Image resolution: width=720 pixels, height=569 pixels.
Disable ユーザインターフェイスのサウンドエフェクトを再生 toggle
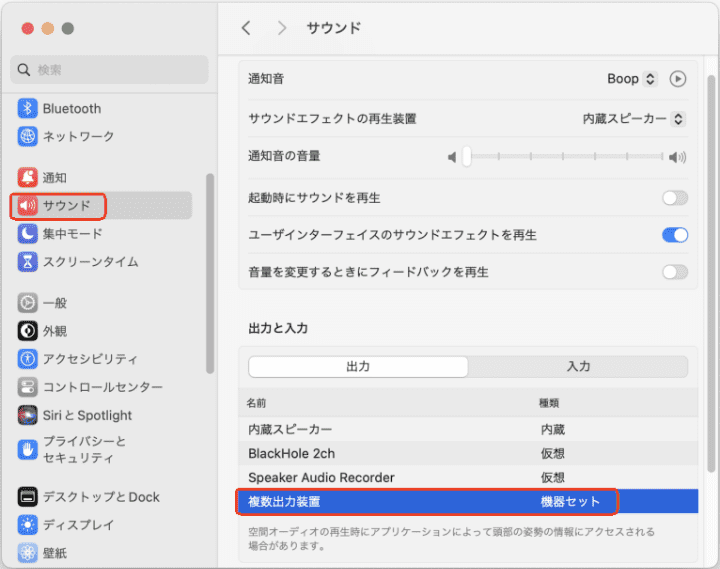pos(675,235)
